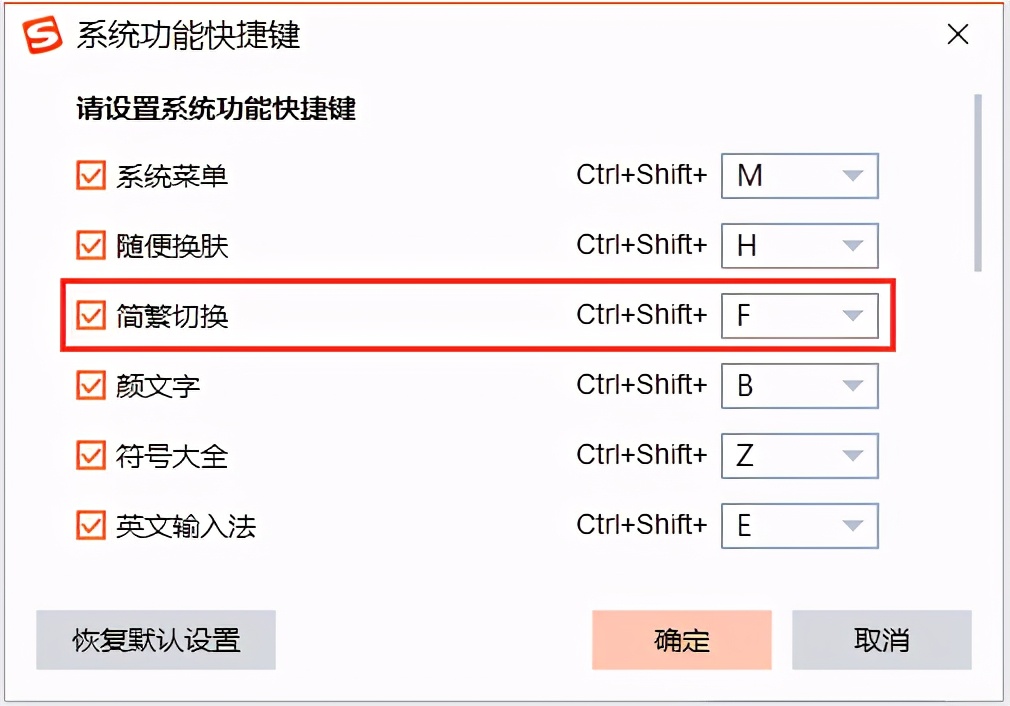Viewport: 1010px width, 706px height.
Task: Close the 系统功能快捷键 dialog
Action: (x=957, y=34)
